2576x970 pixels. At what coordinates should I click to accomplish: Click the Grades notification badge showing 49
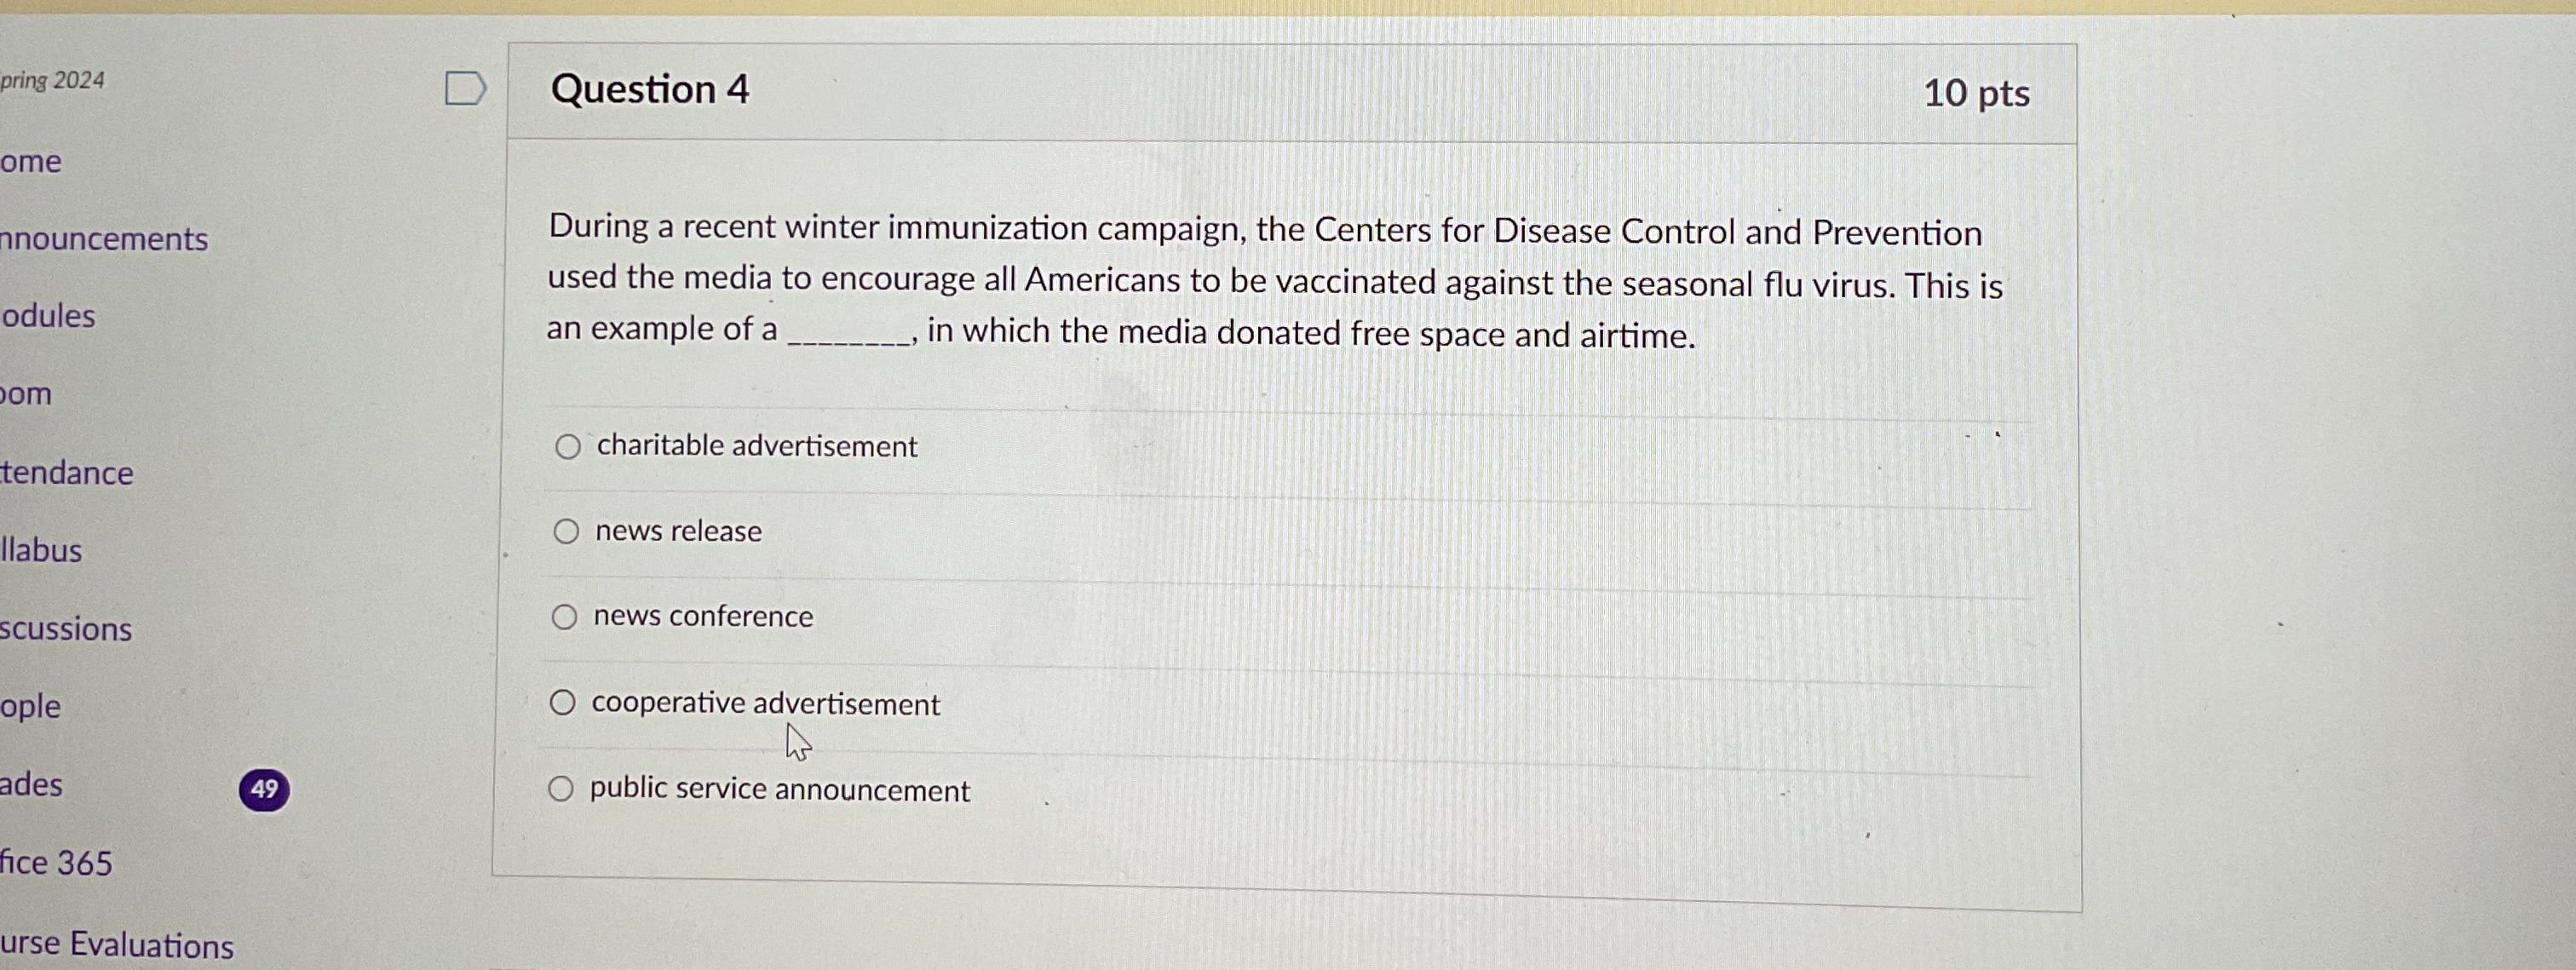click(x=263, y=787)
